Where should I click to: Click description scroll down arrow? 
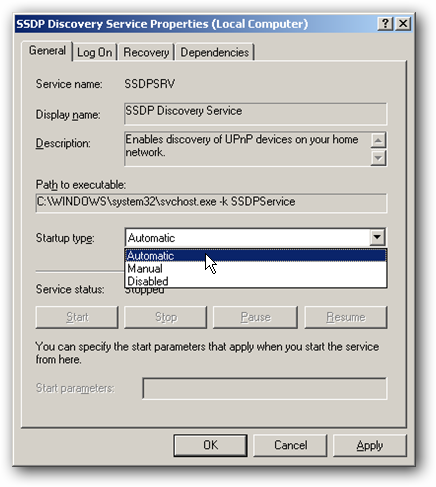pos(378,158)
